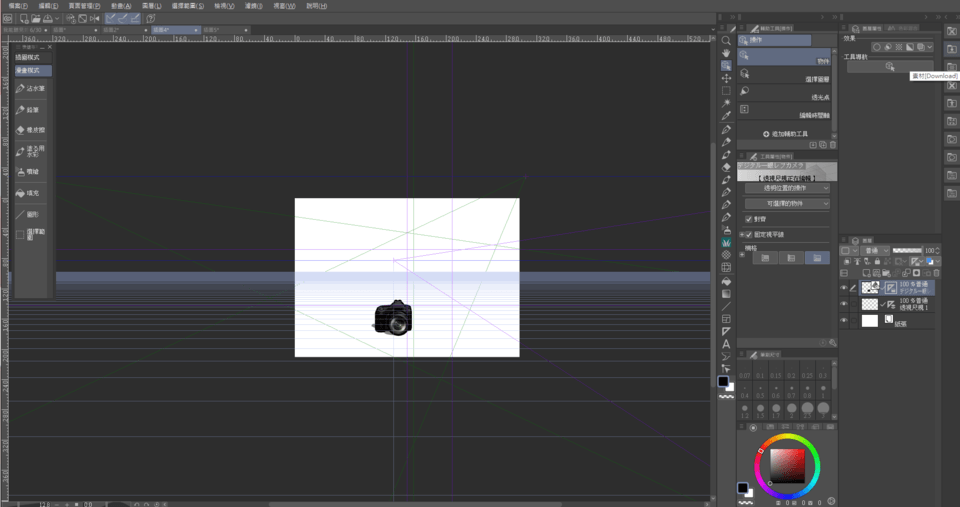
Task: Select the Hand move tool
Action: tap(726, 53)
